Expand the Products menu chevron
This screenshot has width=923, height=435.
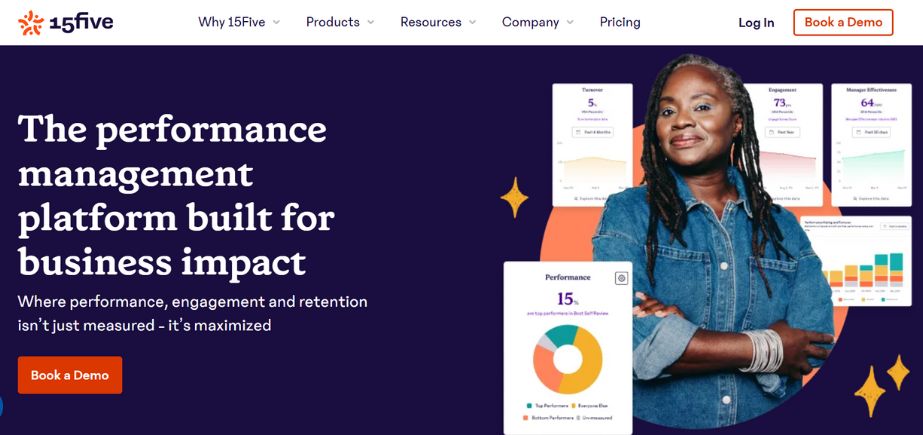coord(370,23)
